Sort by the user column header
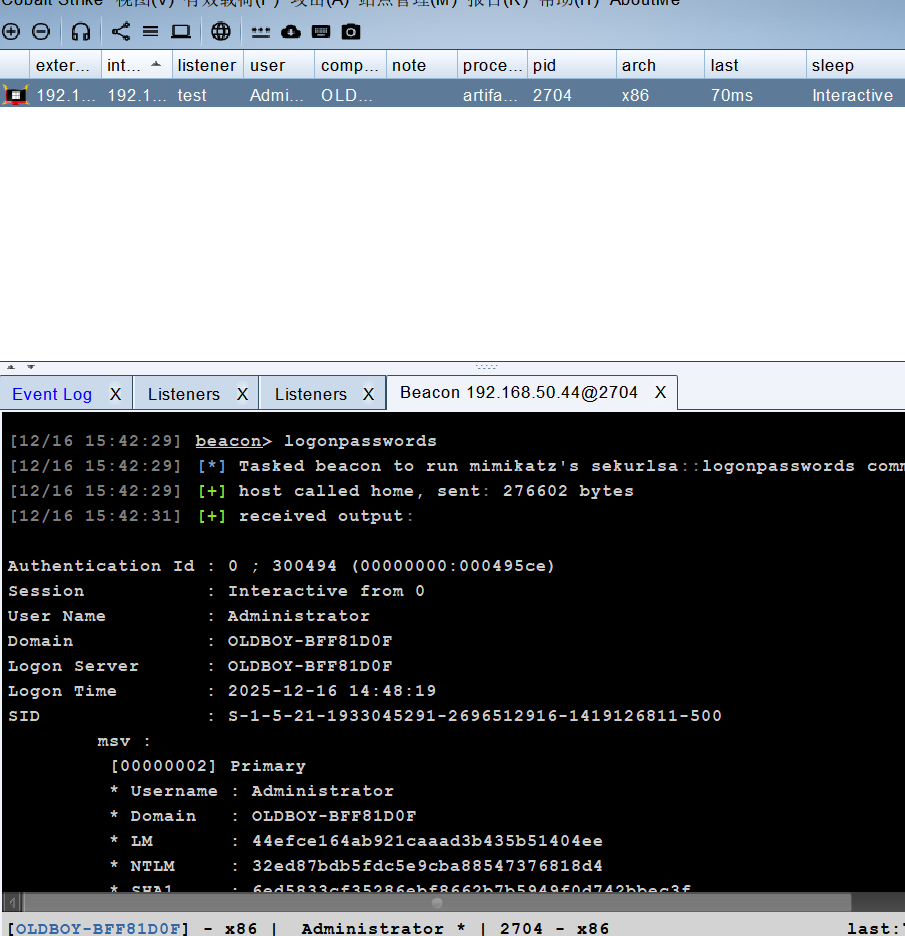Screen dimensions: 905x936 (x=279, y=65)
